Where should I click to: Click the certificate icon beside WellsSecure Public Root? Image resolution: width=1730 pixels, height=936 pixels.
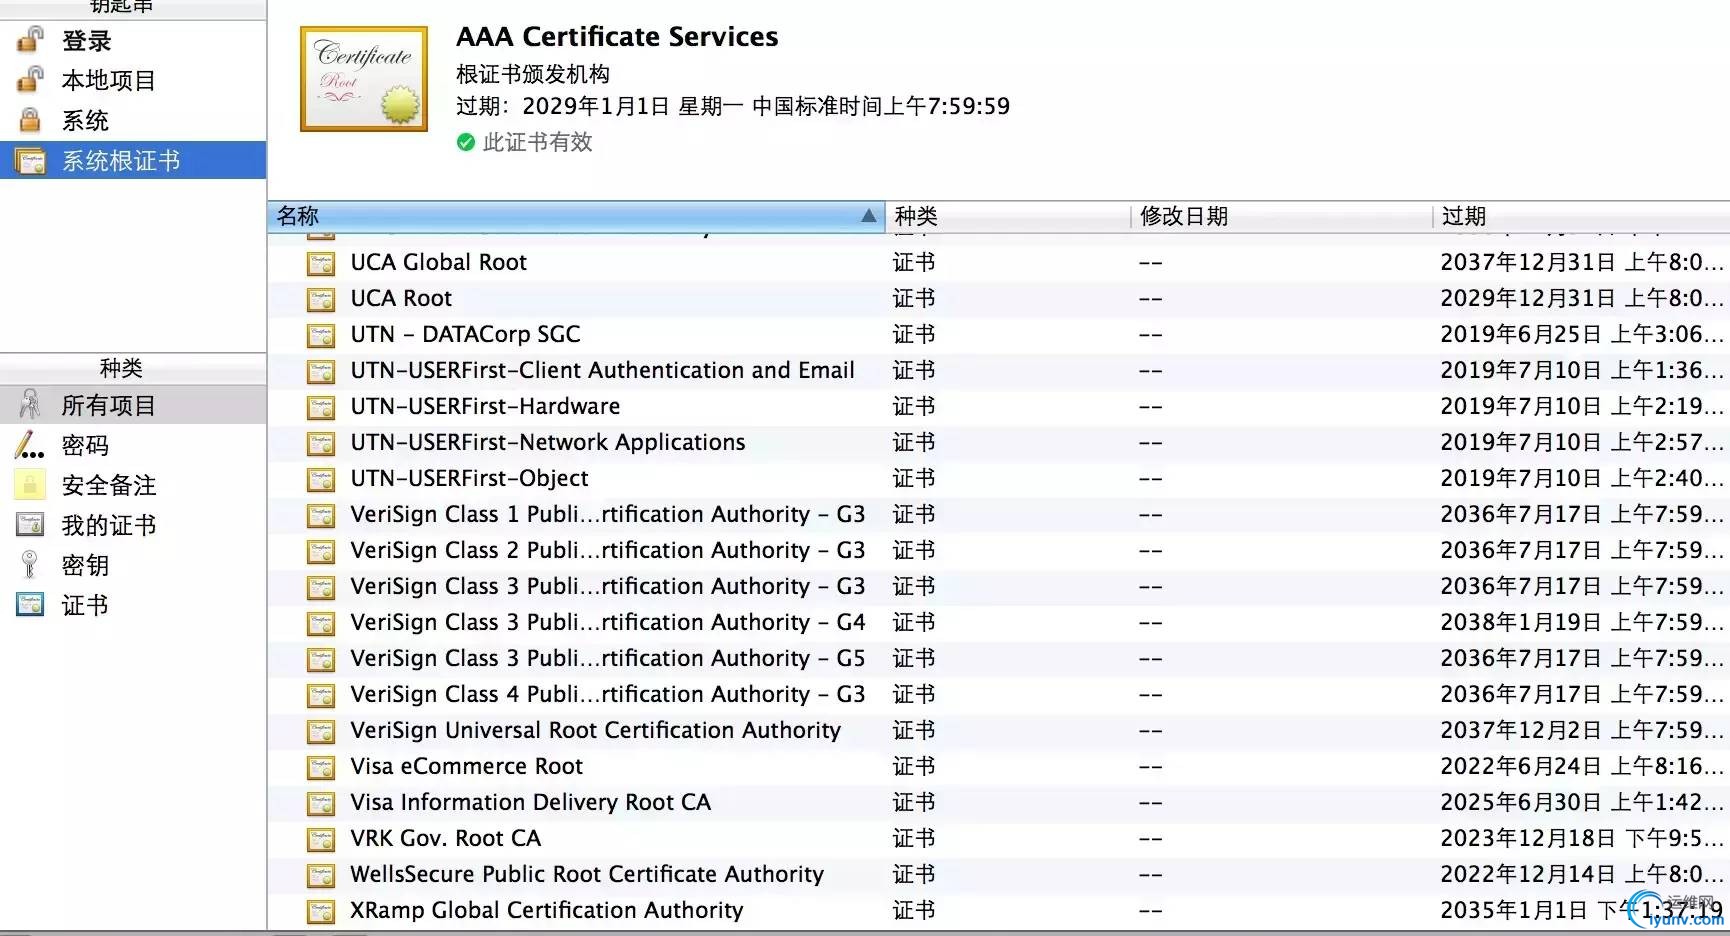(x=321, y=875)
